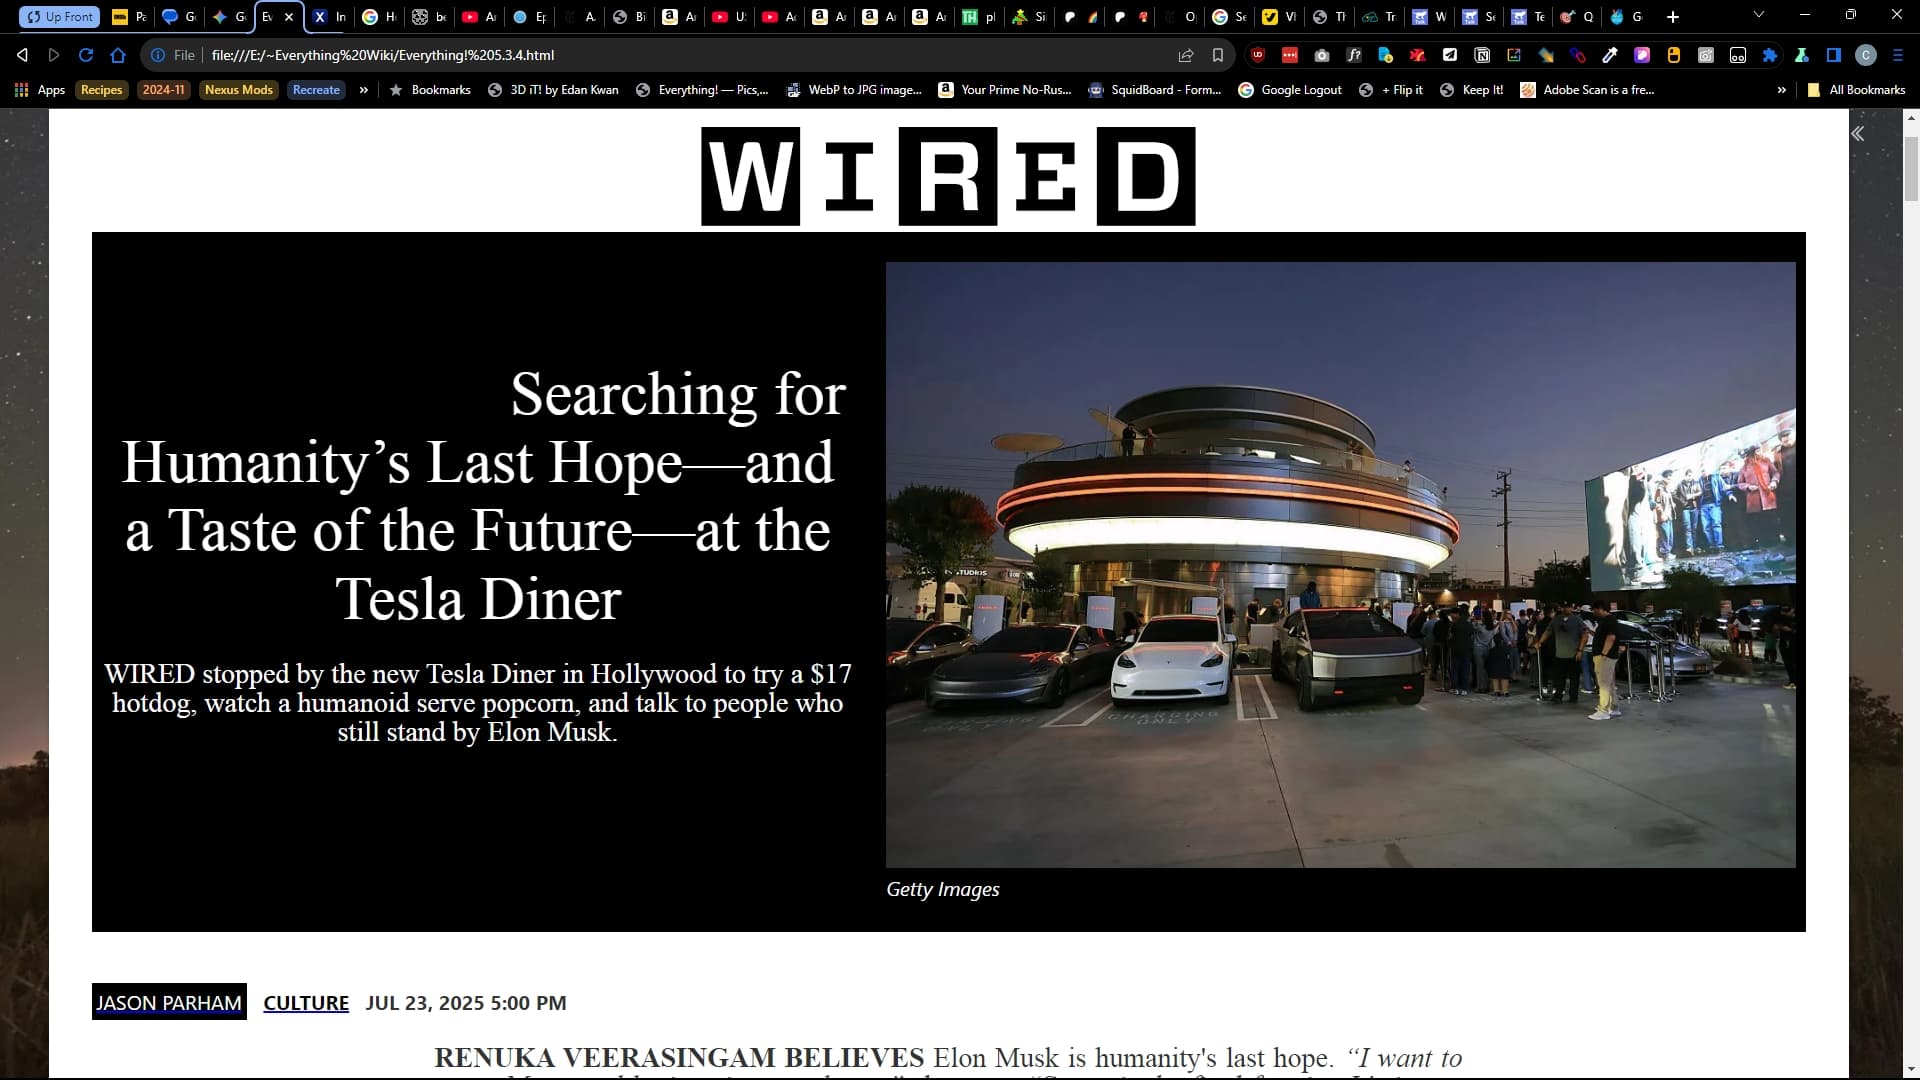The image size is (1920, 1080).
Task: Open the profile avatar labeled C
Action: pyautogui.click(x=1866, y=55)
